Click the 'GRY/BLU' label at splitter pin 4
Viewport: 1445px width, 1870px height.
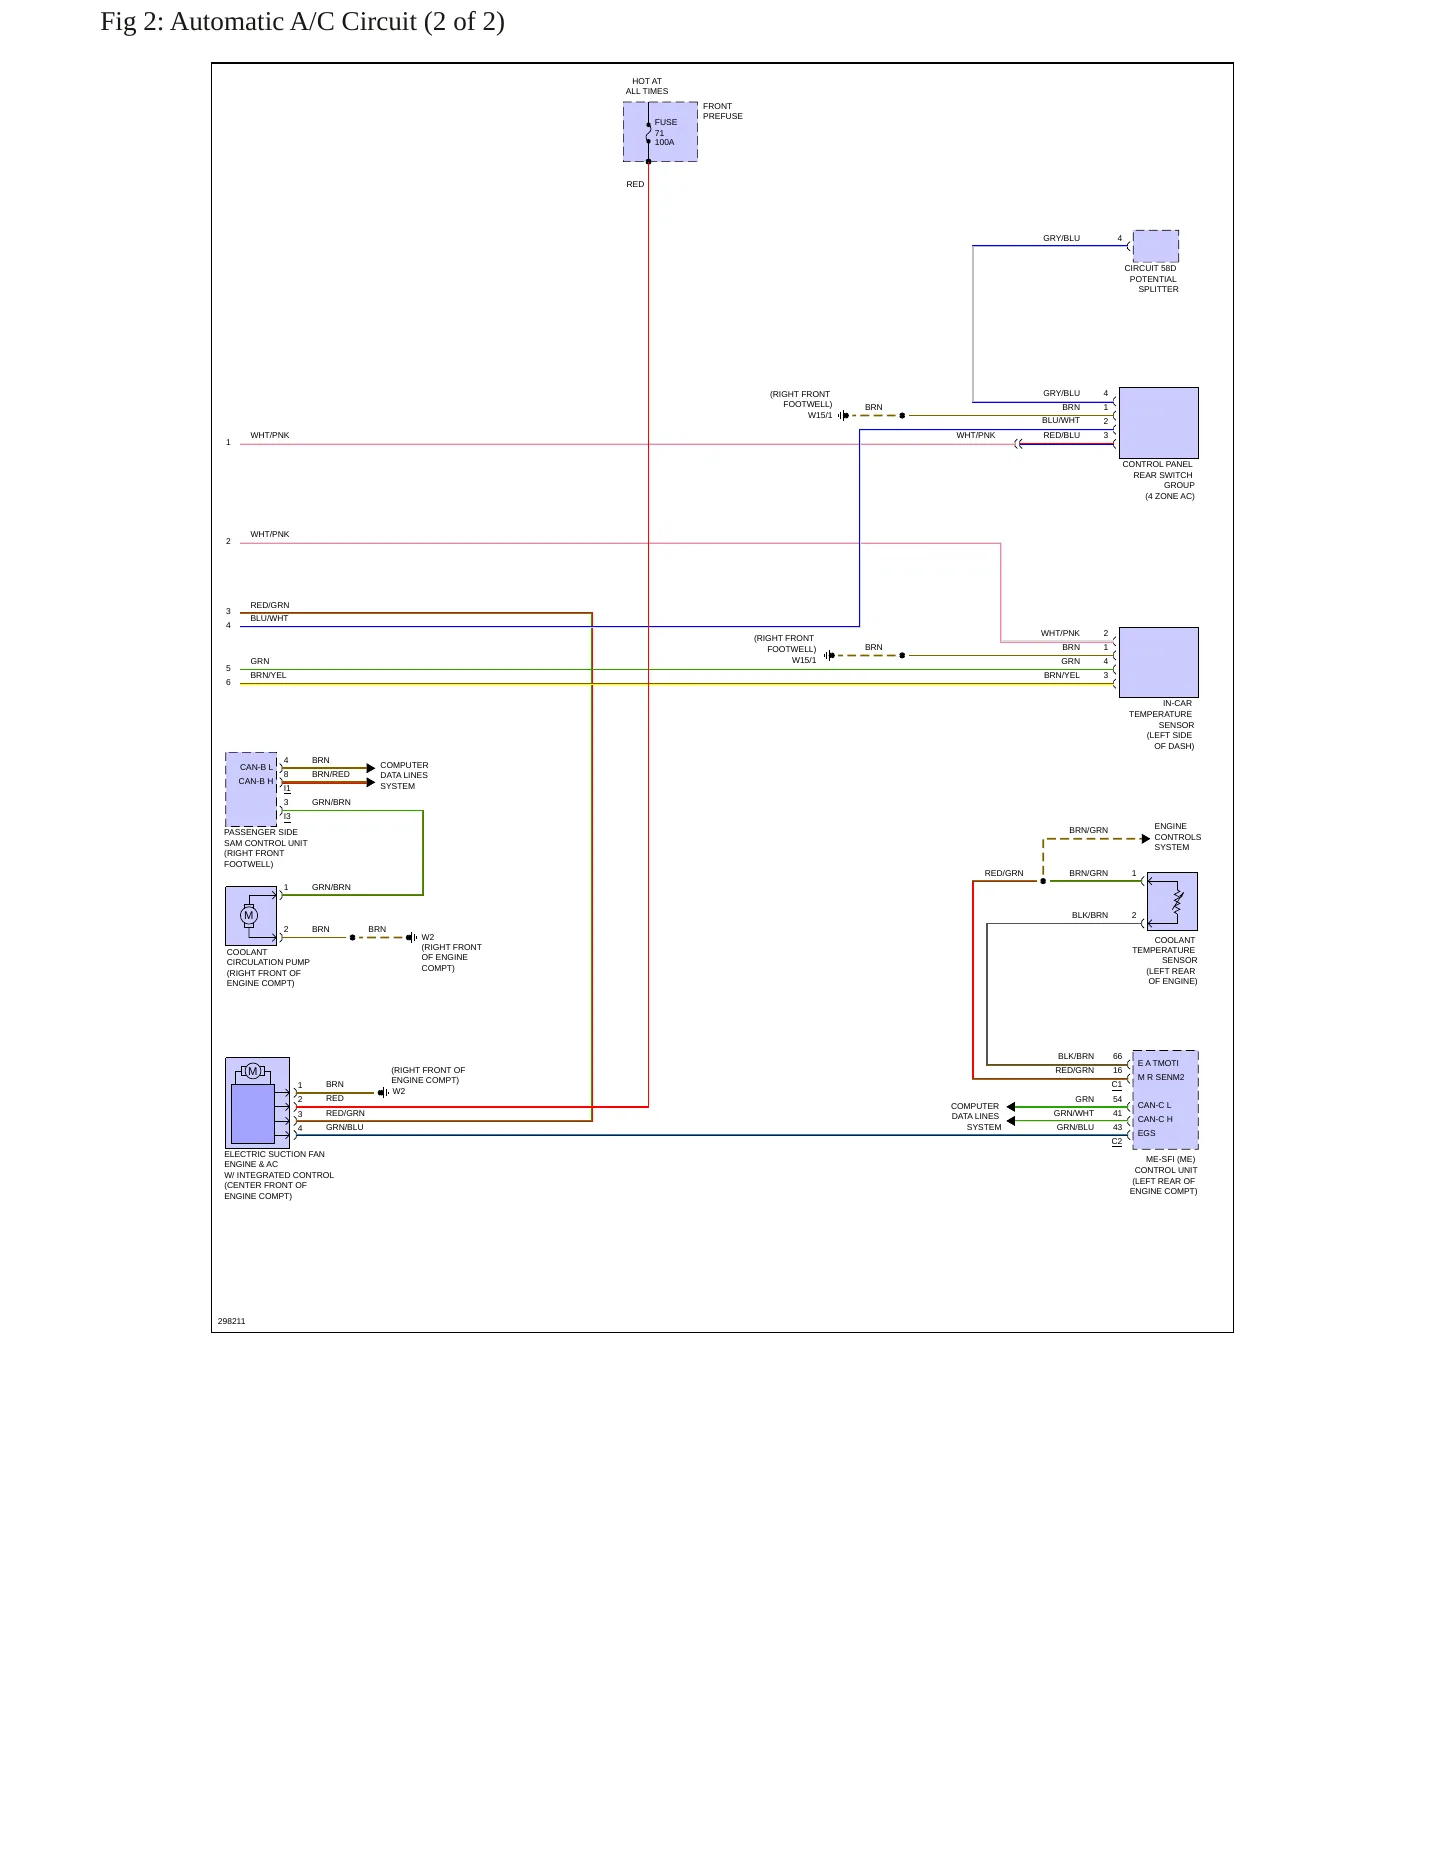1061,239
